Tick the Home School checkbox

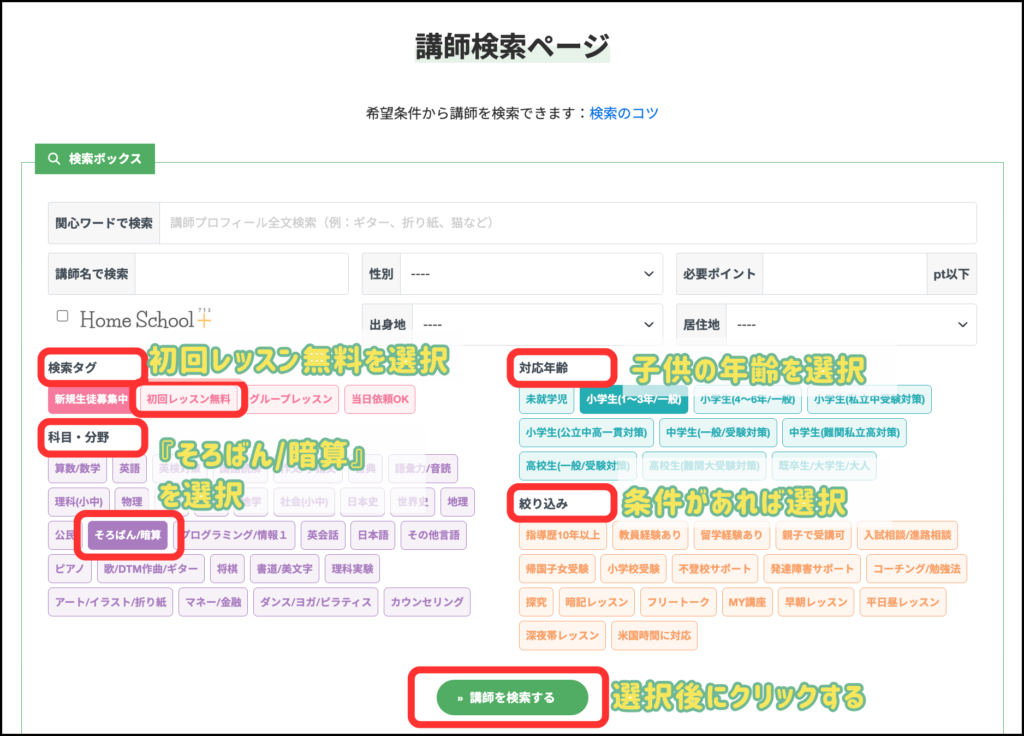tap(62, 316)
